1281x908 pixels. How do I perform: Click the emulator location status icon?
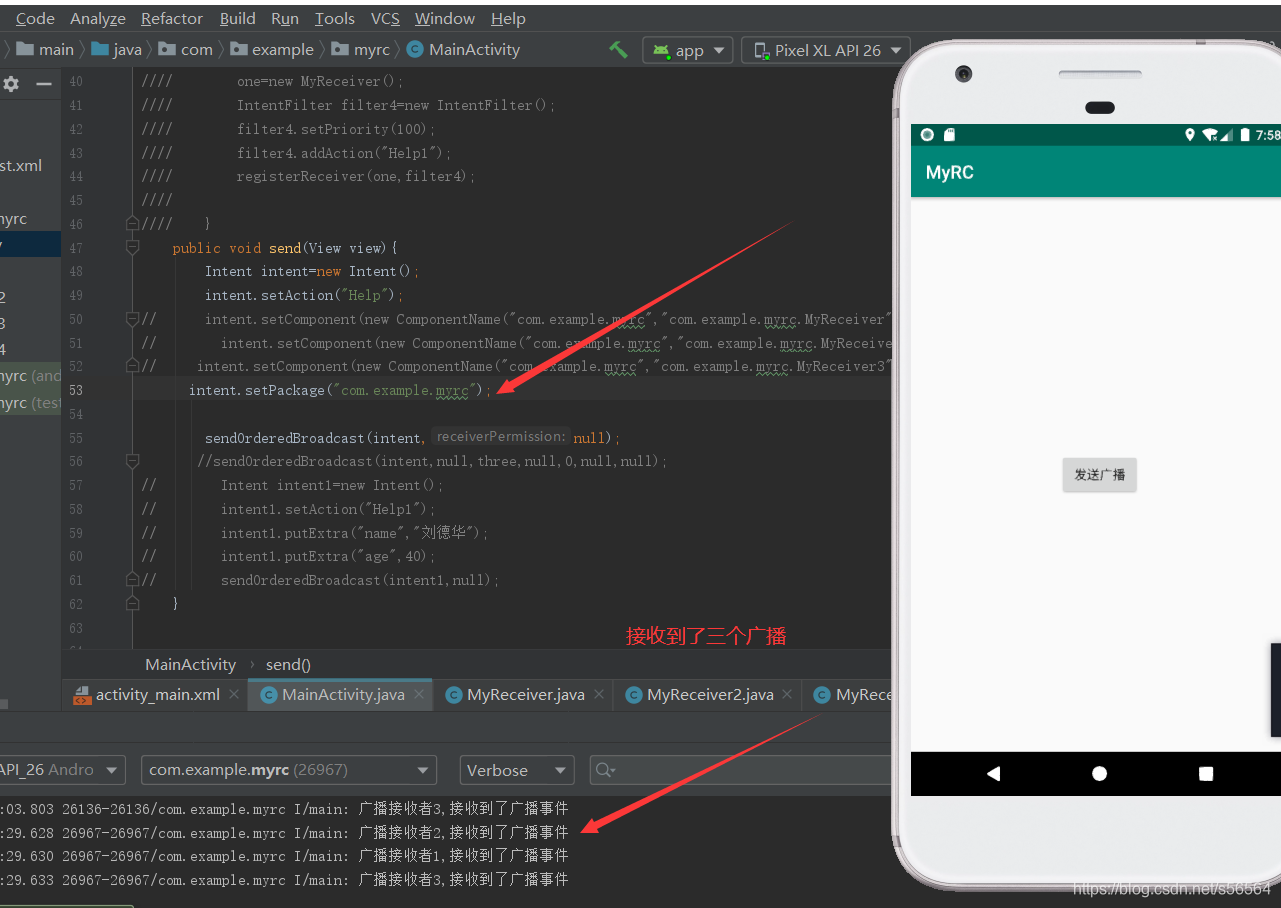point(1190,135)
